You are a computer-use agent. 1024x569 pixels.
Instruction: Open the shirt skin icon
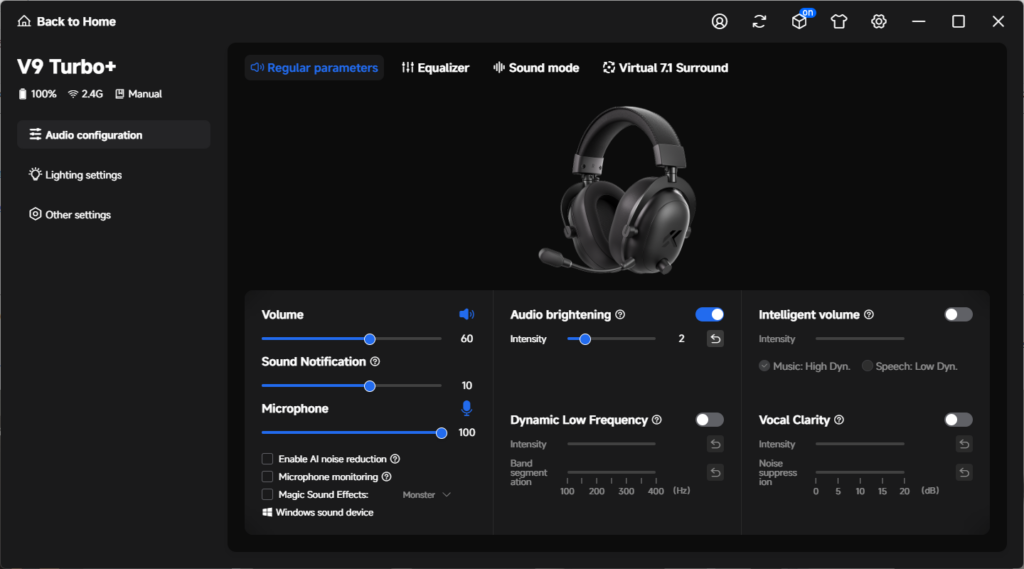pyautogui.click(x=839, y=22)
